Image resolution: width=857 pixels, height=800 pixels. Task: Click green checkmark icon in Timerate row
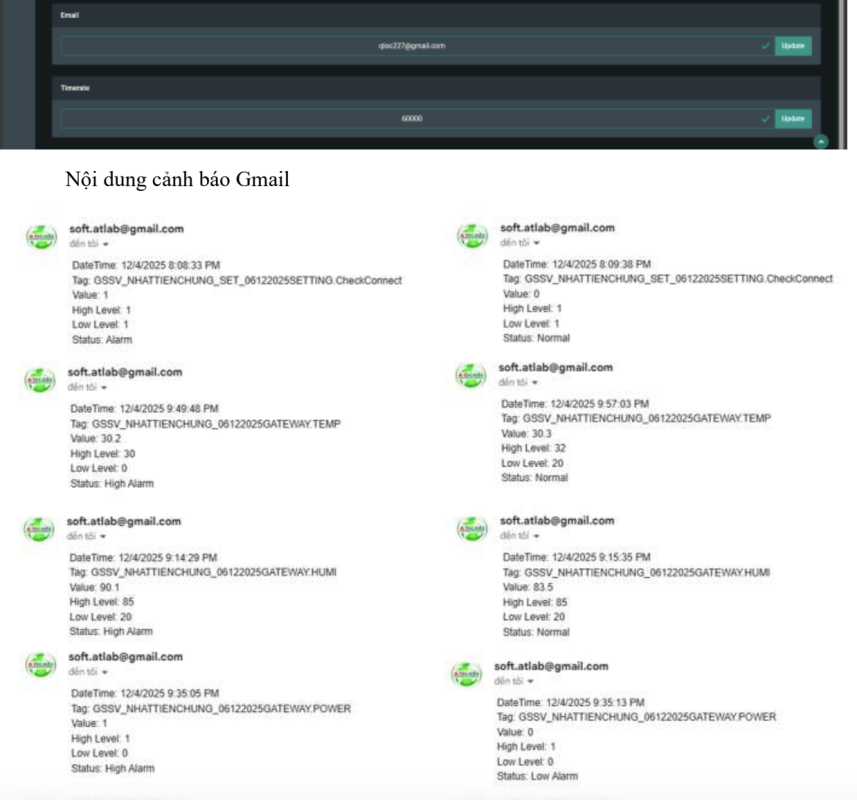765,118
